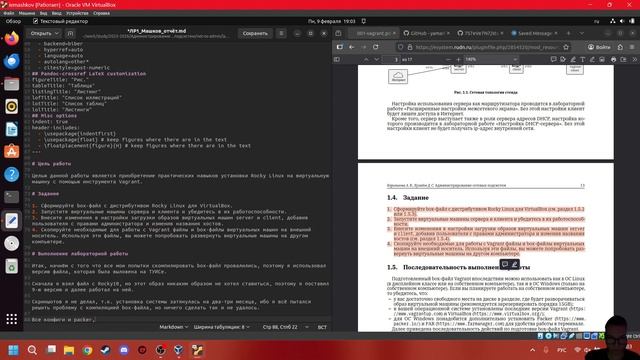Go to previous PDF page
The image size is (640, 360).
(366, 59)
